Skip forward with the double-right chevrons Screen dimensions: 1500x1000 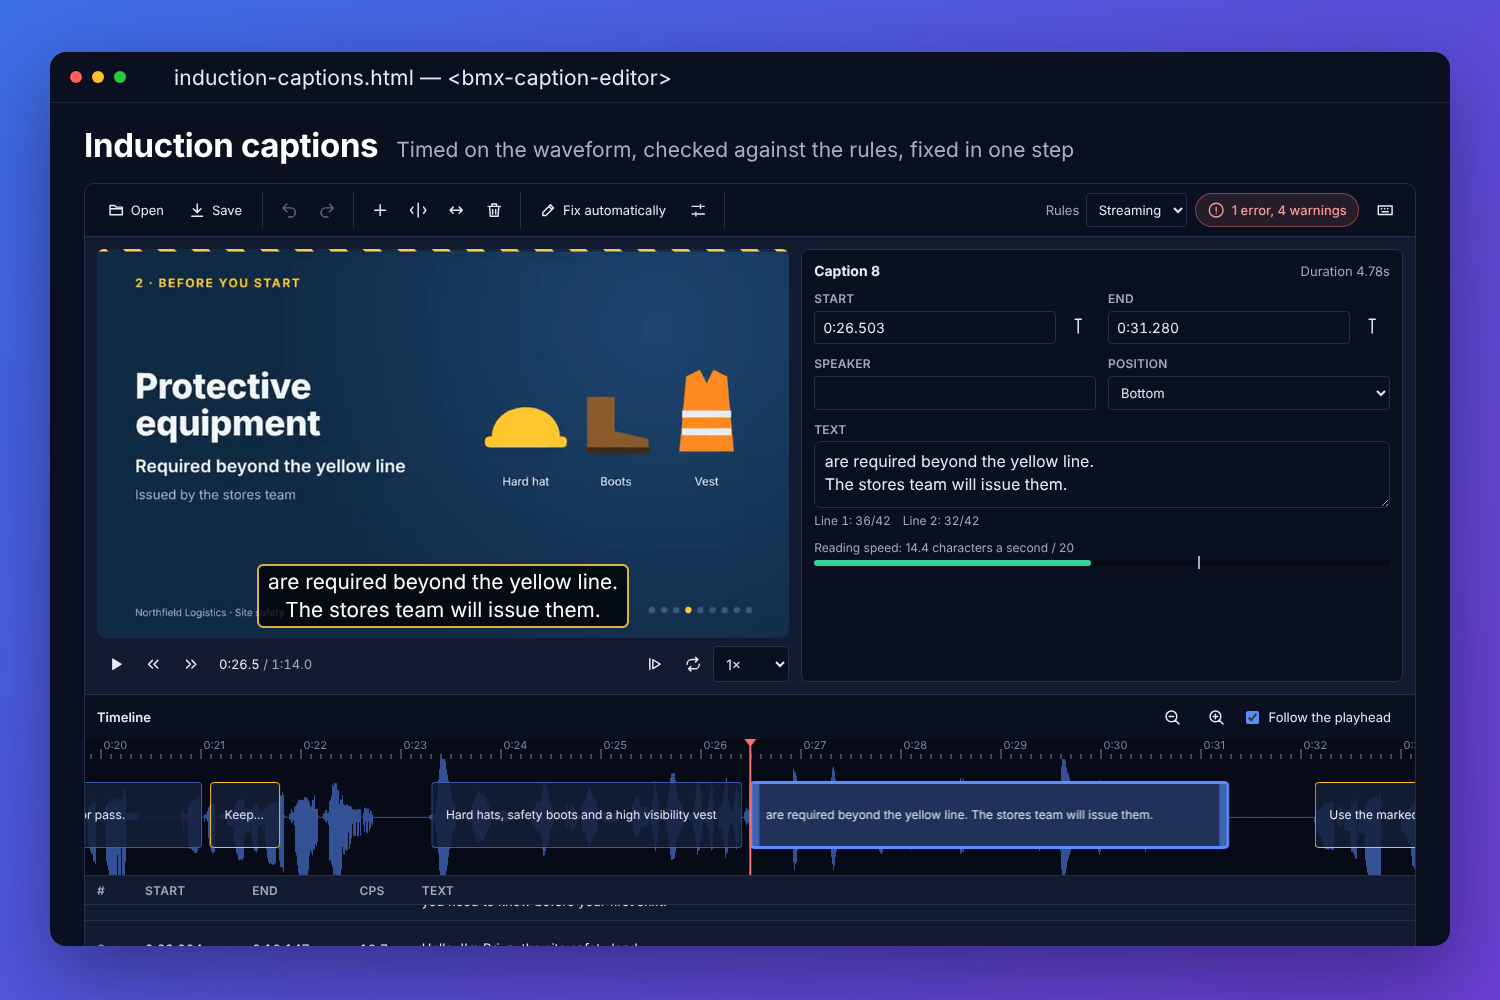click(191, 664)
